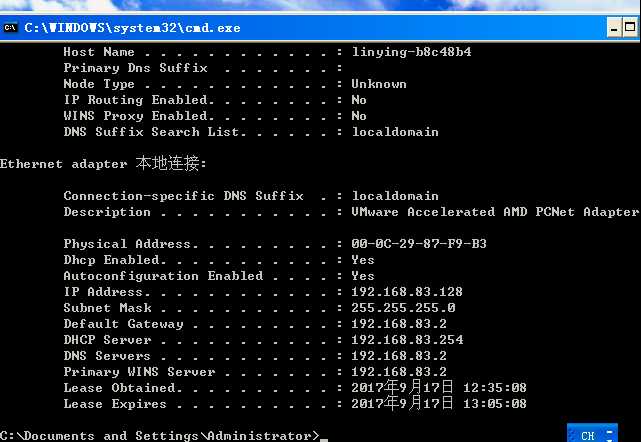Click host name linying-b8c48b4
This screenshot has width=641, height=442.
[411, 52]
